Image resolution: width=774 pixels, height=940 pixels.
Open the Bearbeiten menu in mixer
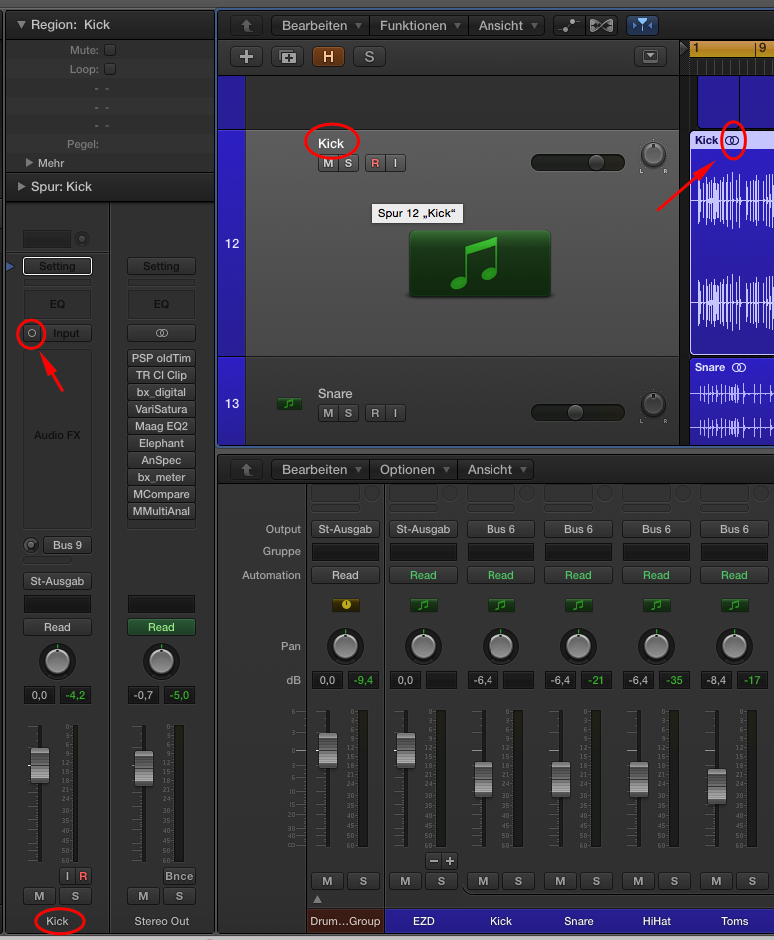pos(321,469)
